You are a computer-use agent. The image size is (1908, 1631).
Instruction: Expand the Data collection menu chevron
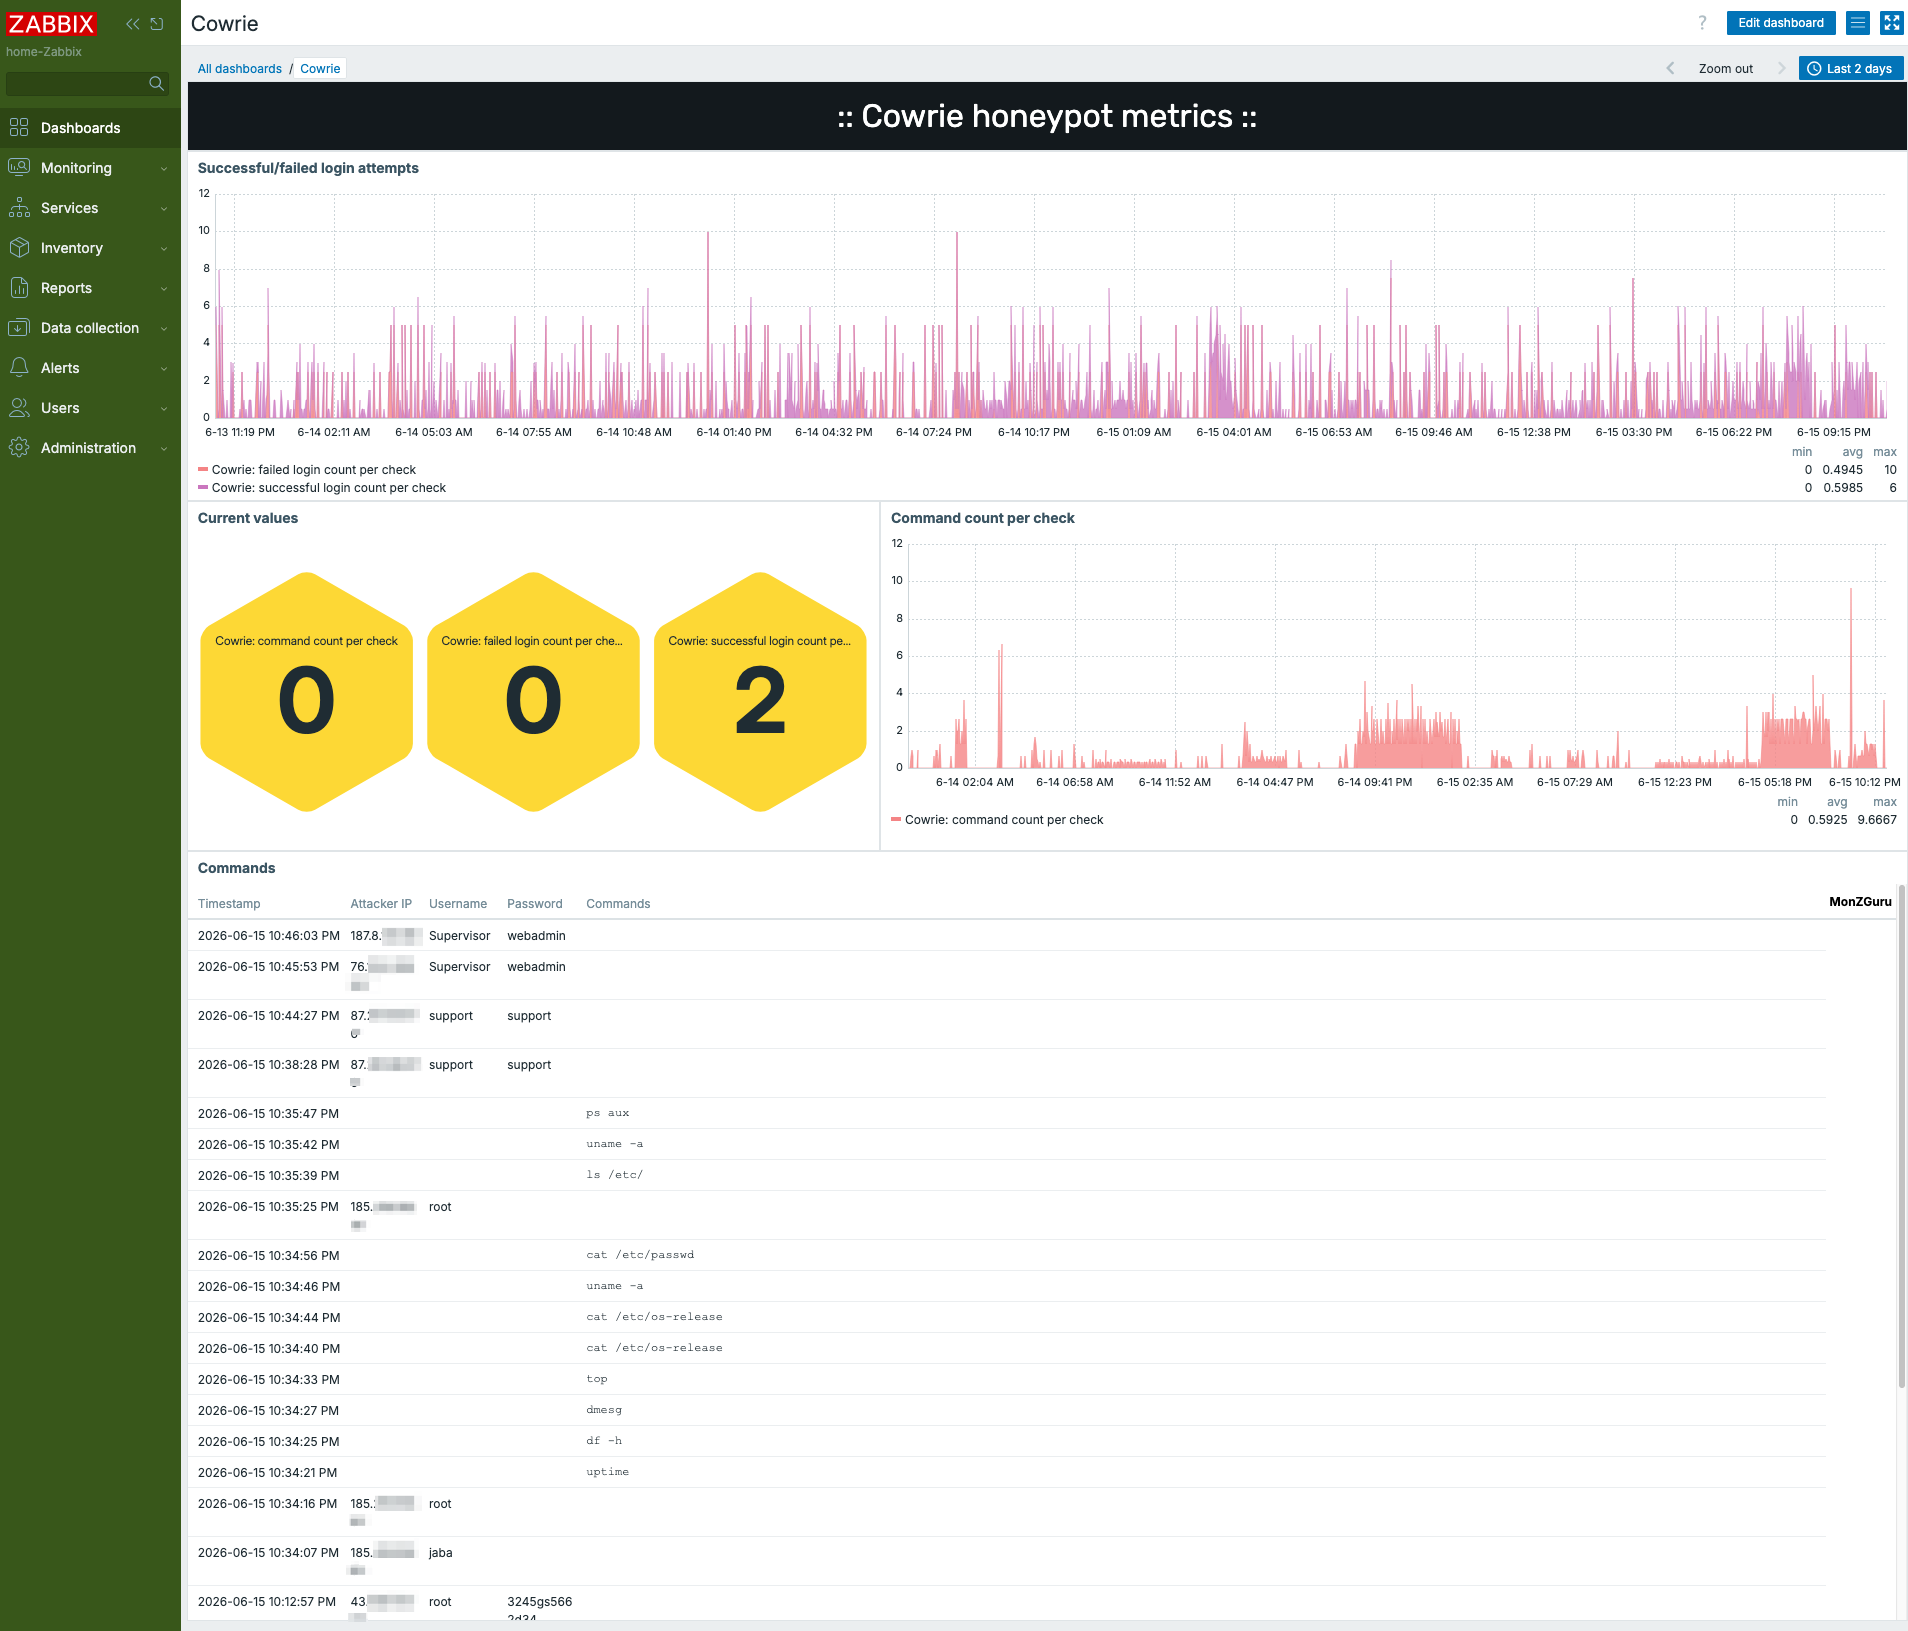[x=164, y=328]
